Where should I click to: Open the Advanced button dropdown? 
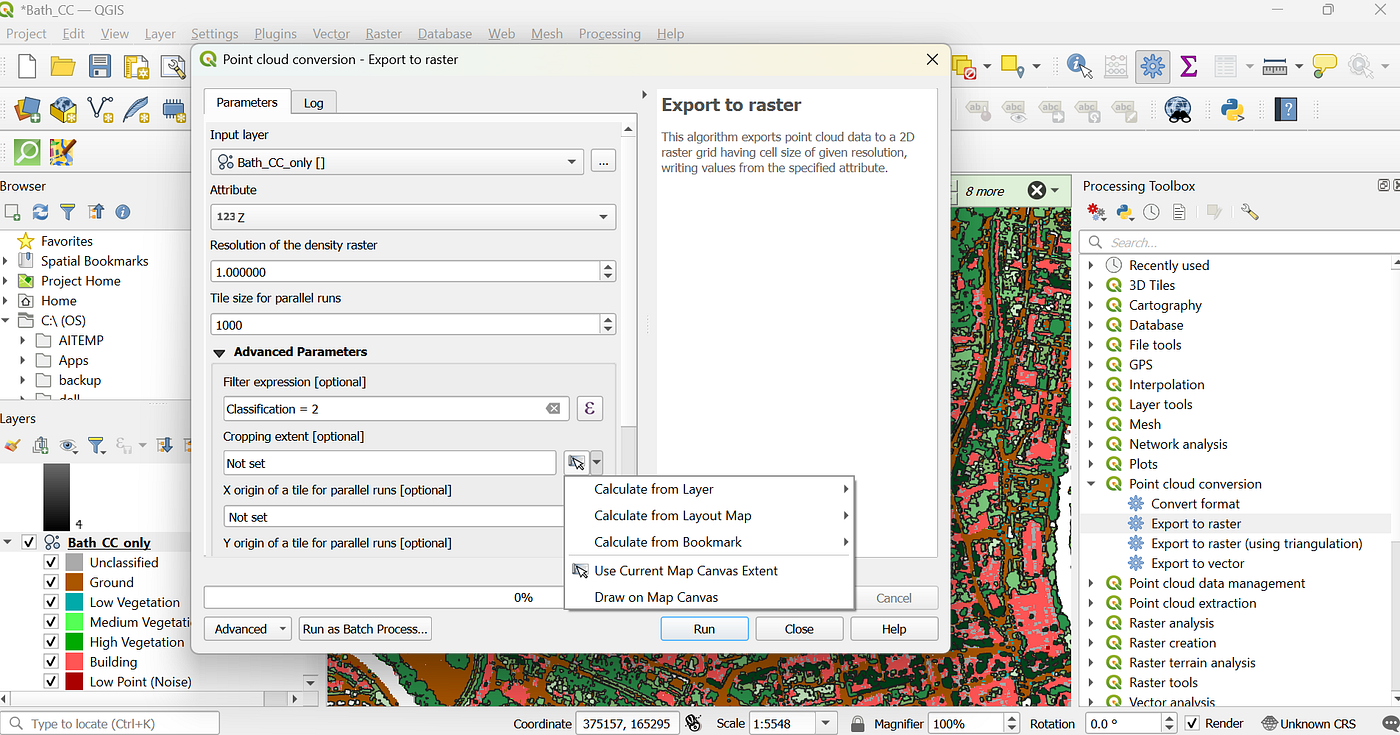pyautogui.click(x=247, y=629)
